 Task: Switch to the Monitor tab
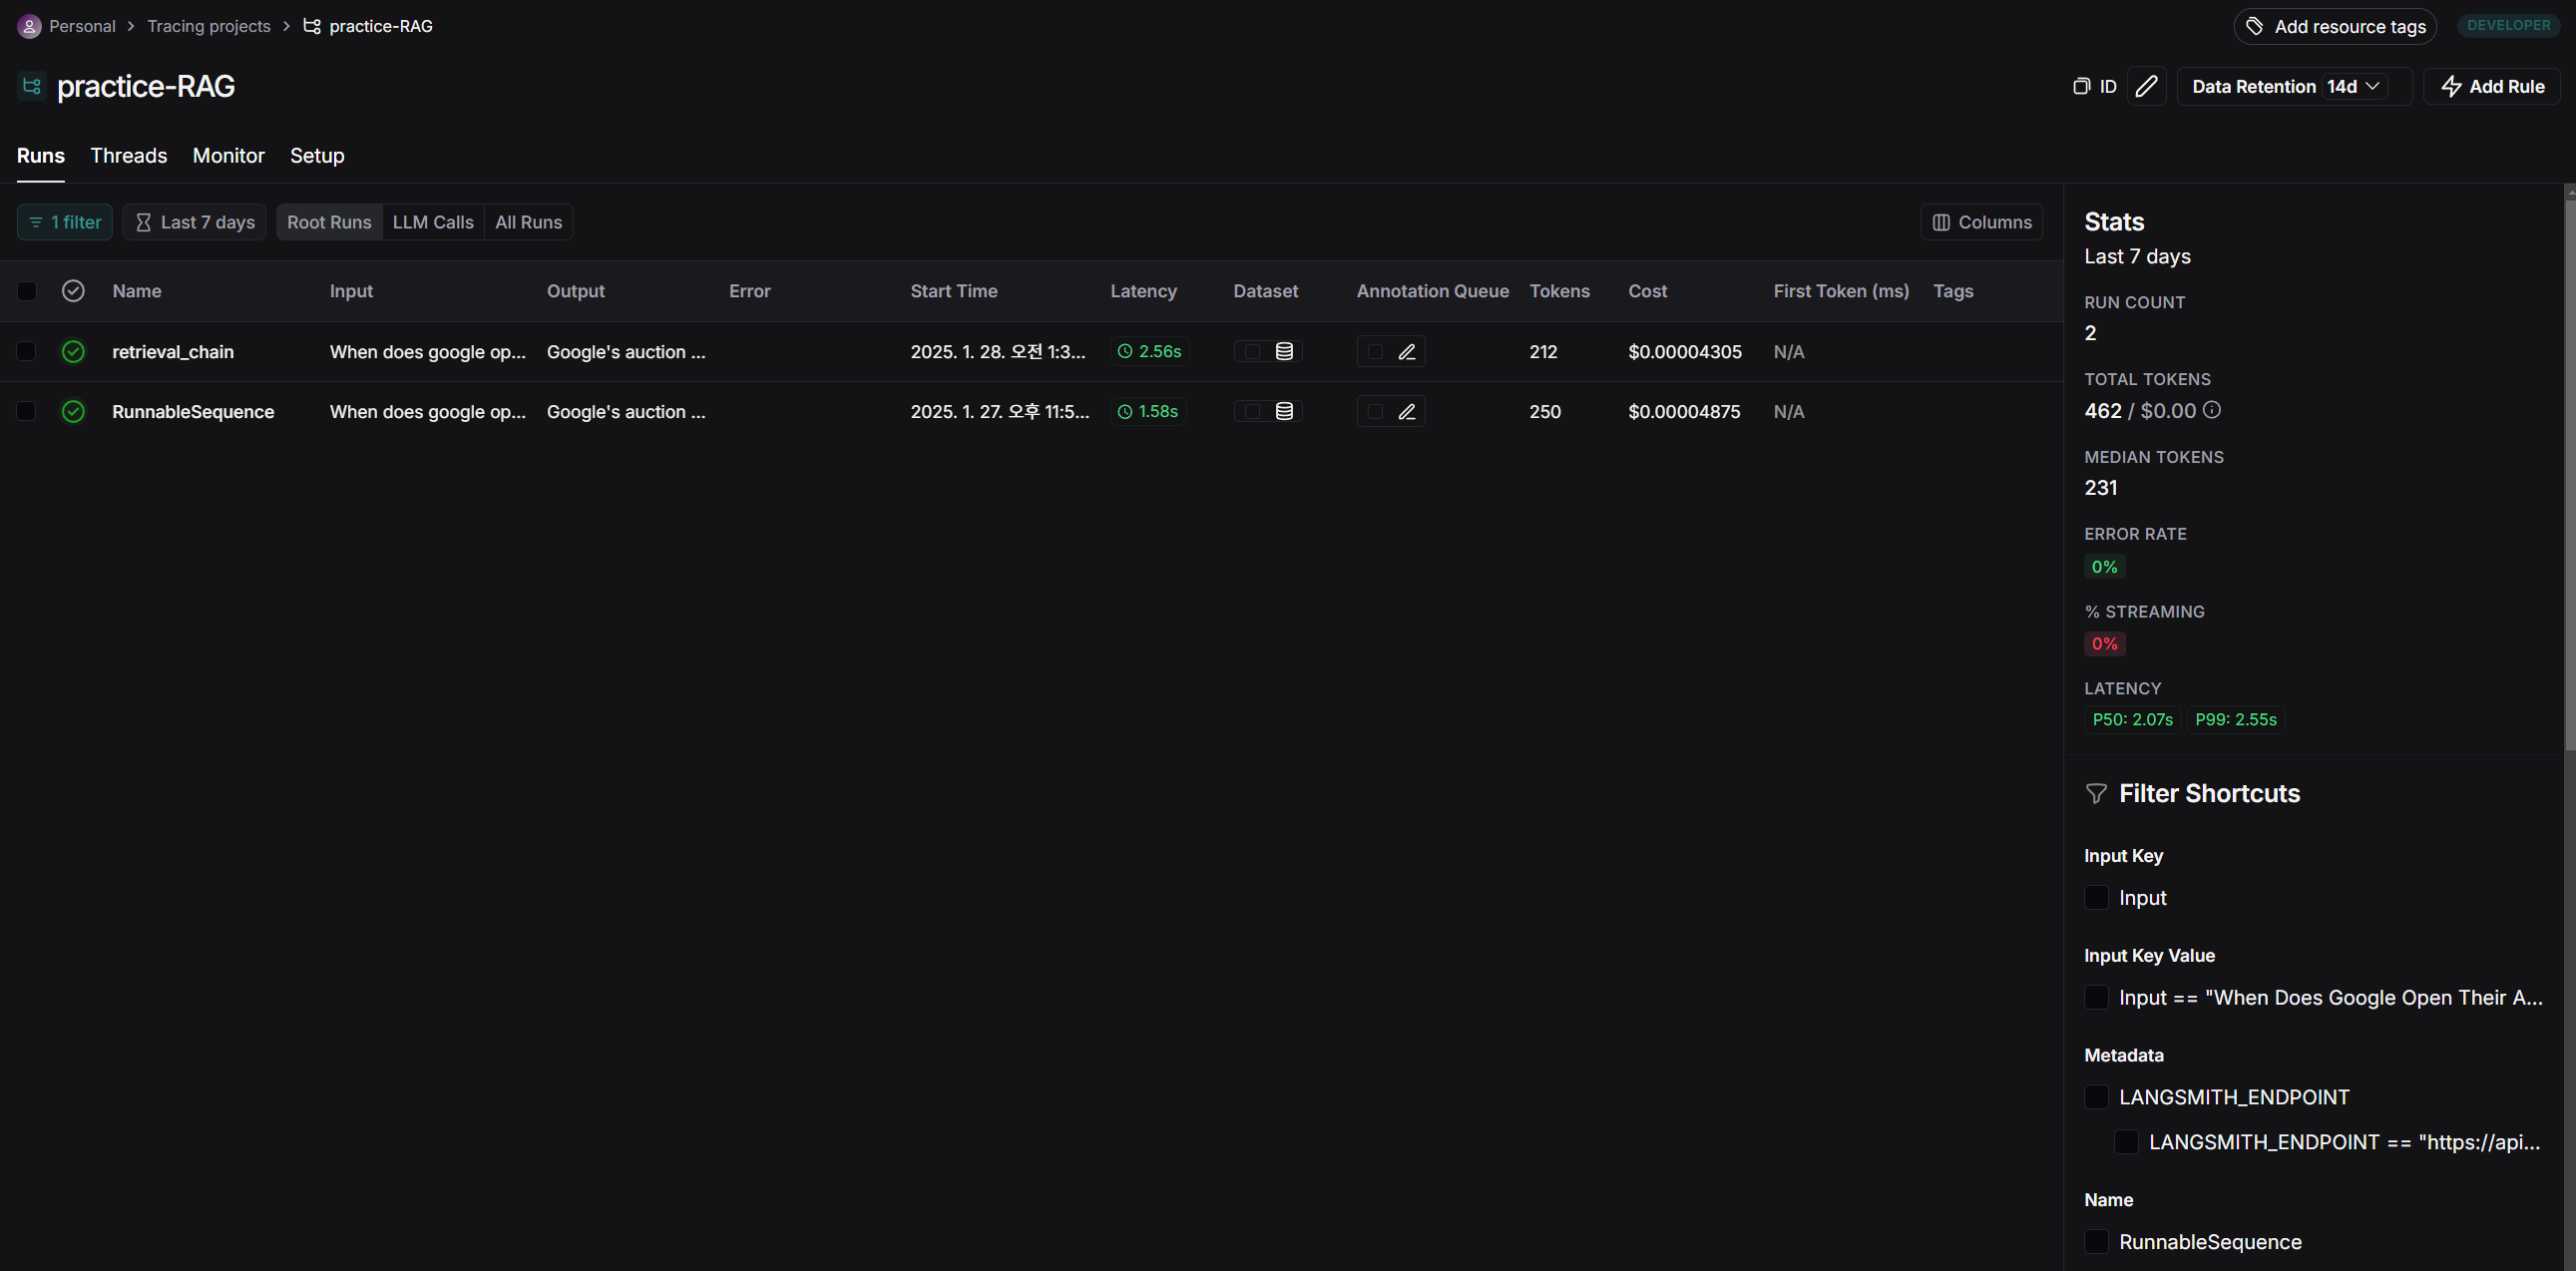coord(228,155)
